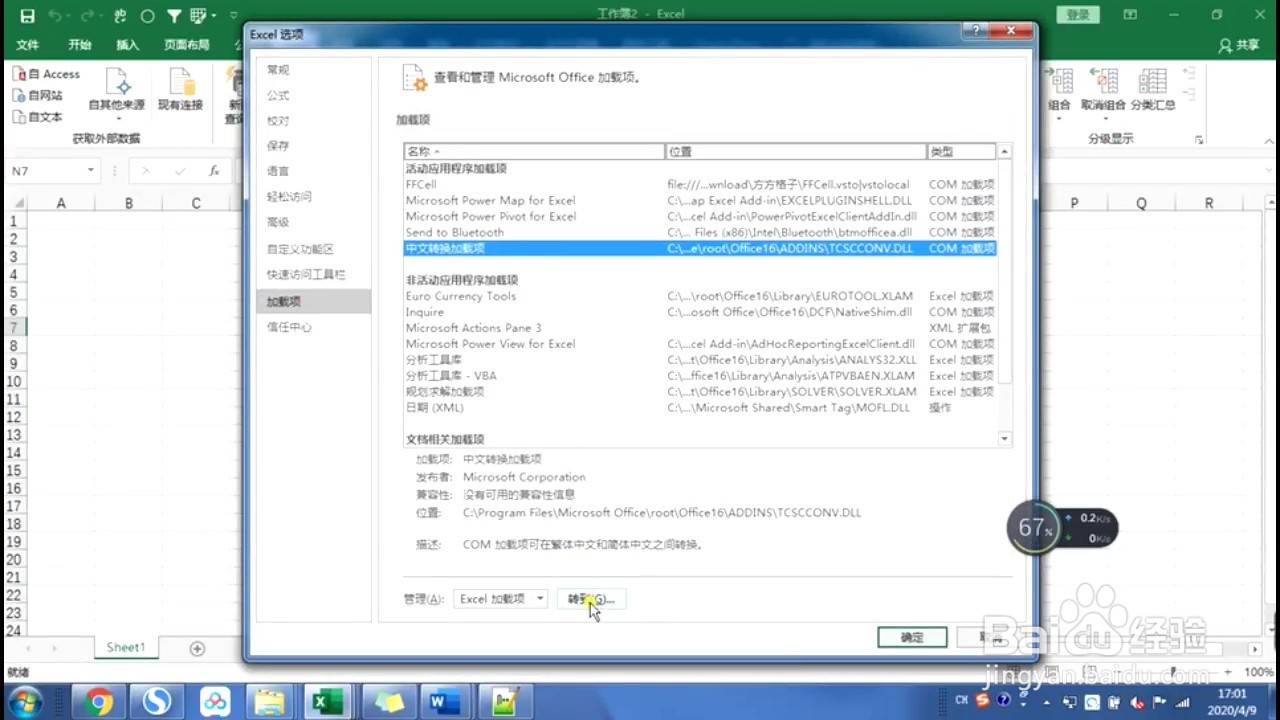This screenshot has height=720, width=1280.
Task: Select 快速访问工具栏 category in Excel options
Action: [x=313, y=274]
